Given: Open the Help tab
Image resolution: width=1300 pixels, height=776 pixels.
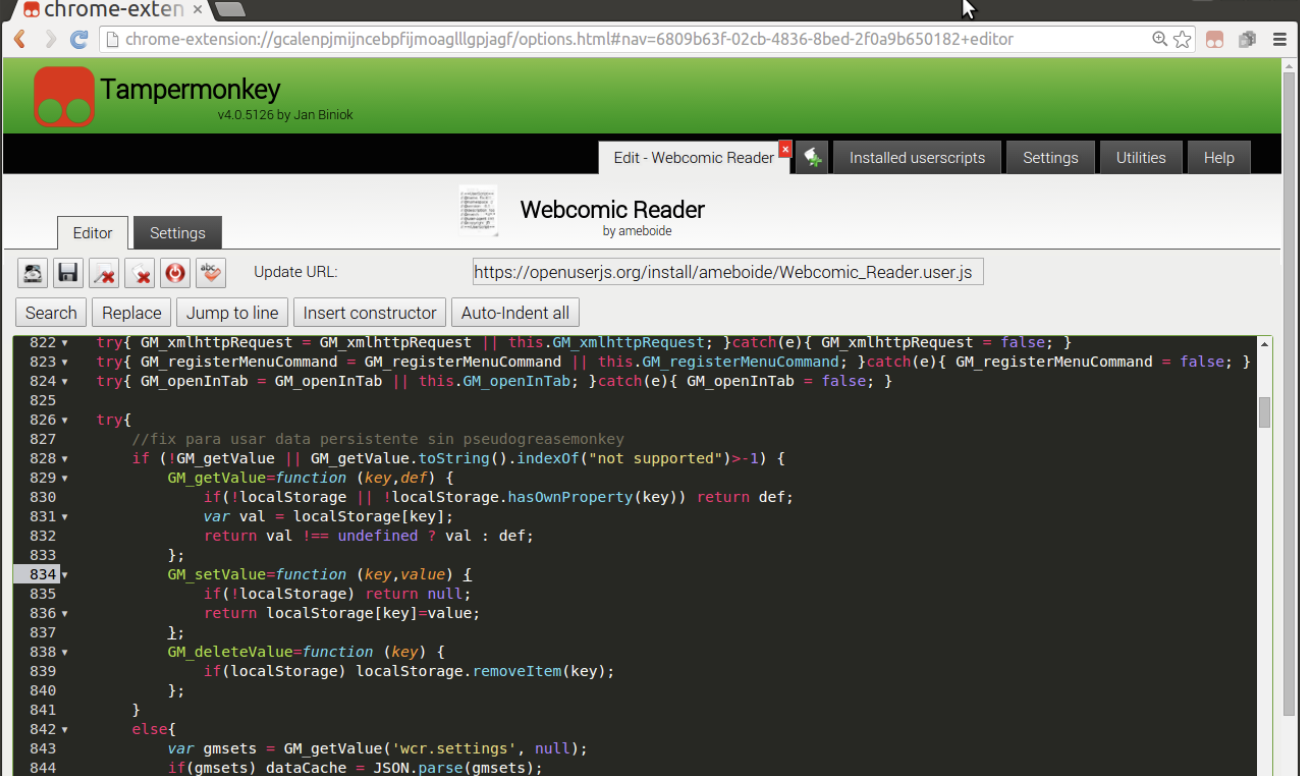Looking at the screenshot, I should coord(1219,157).
